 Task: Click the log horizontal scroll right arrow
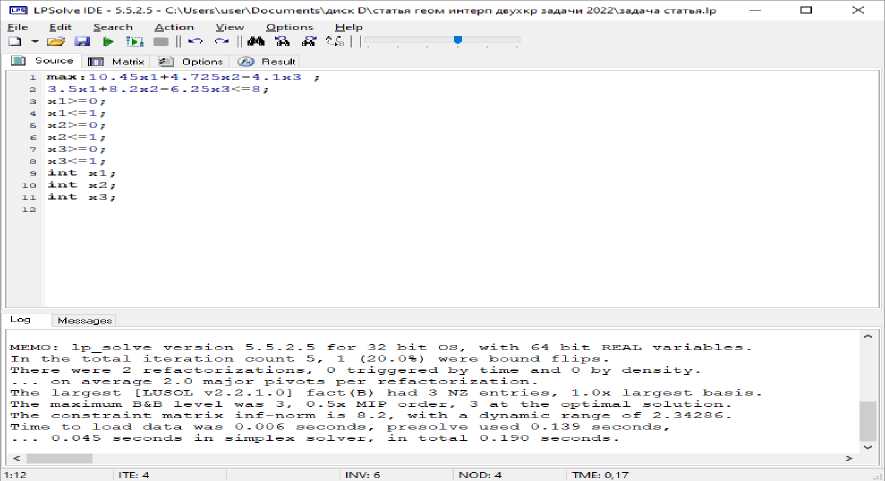pos(849,458)
